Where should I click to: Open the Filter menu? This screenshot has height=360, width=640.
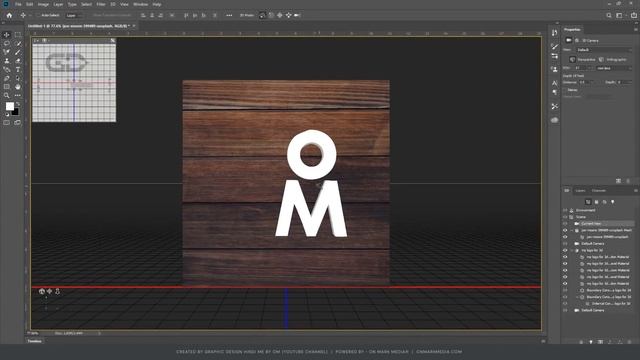[x=101, y=4]
